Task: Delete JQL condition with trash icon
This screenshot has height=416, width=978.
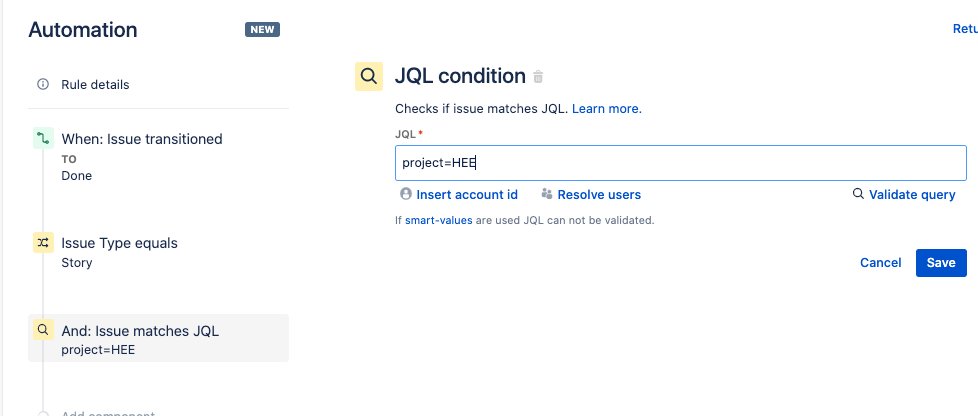Action: 538,77
